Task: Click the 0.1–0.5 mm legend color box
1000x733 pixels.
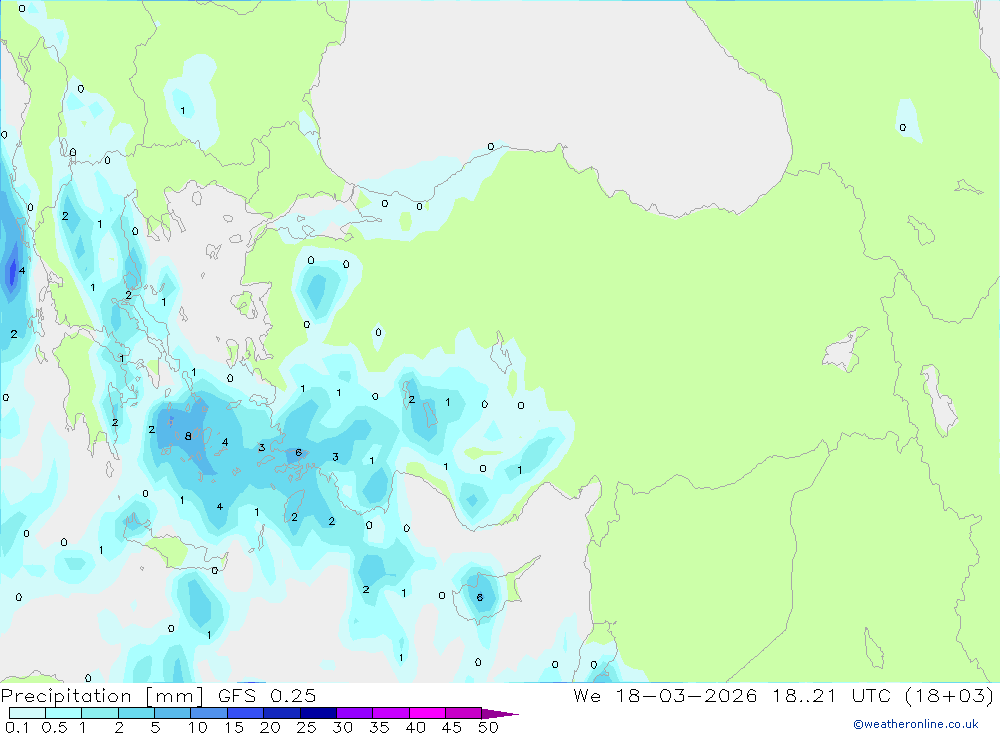Action: click(27, 713)
